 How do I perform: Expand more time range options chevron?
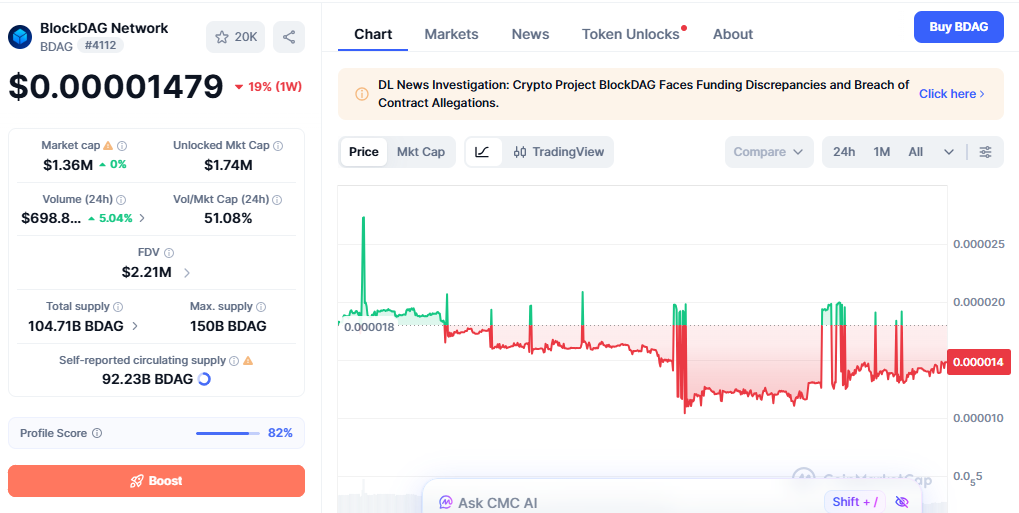coord(949,152)
